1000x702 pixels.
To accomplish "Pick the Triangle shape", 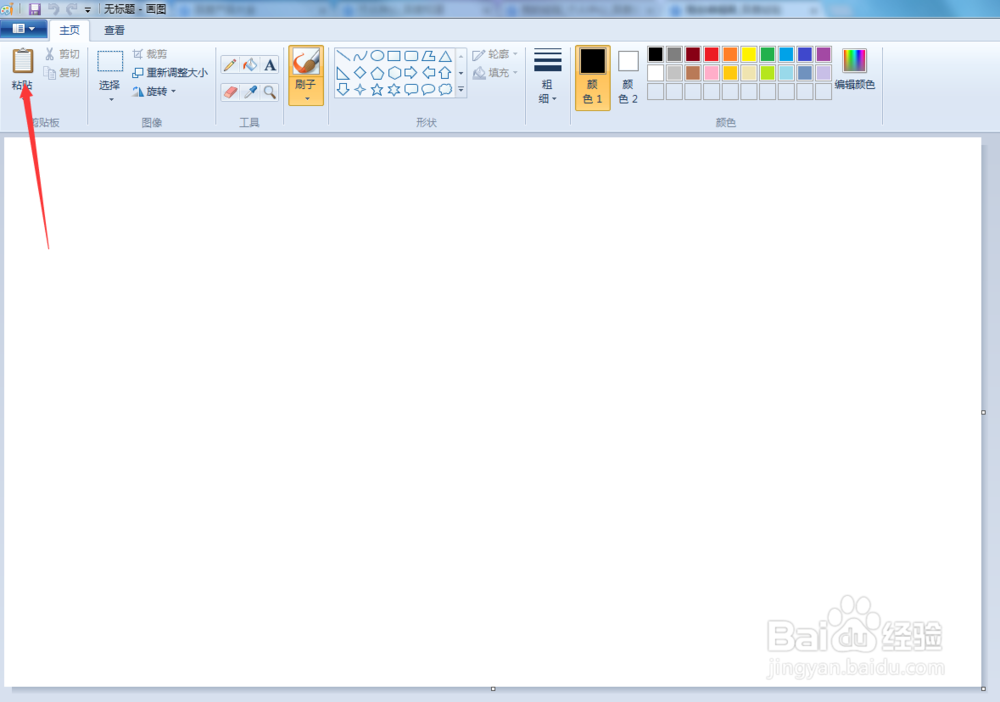I will (x=445, y=56).
